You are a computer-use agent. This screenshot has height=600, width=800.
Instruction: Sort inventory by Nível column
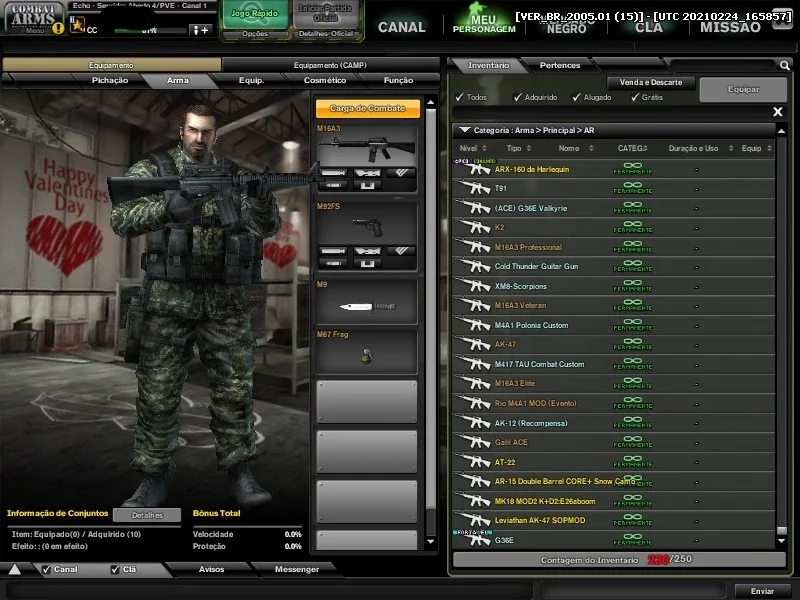click(473, 148)
